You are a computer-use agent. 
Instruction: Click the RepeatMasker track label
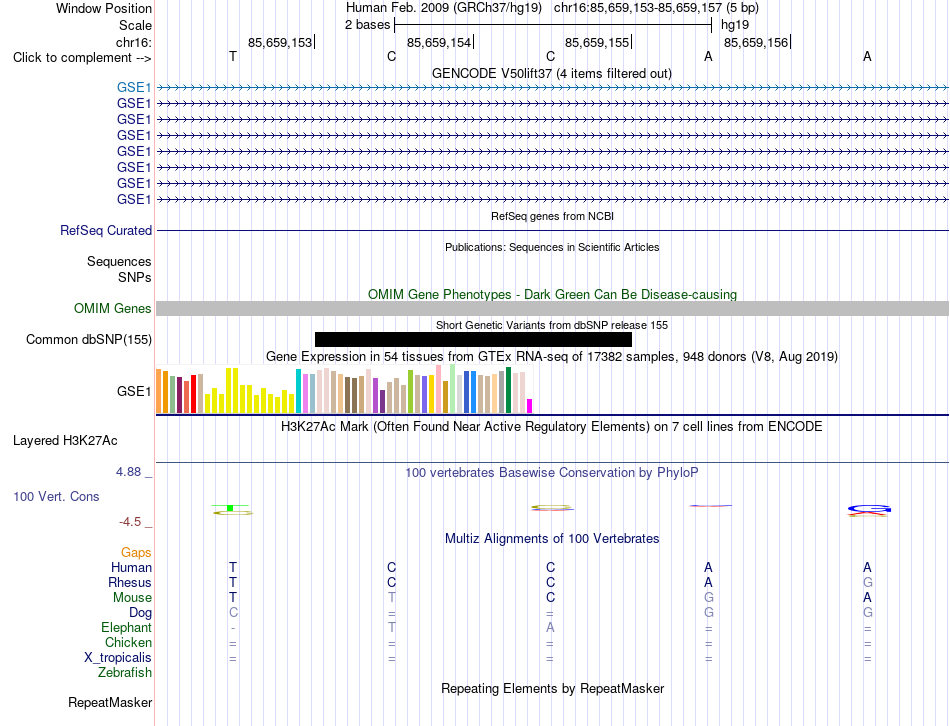pos(110,702)
